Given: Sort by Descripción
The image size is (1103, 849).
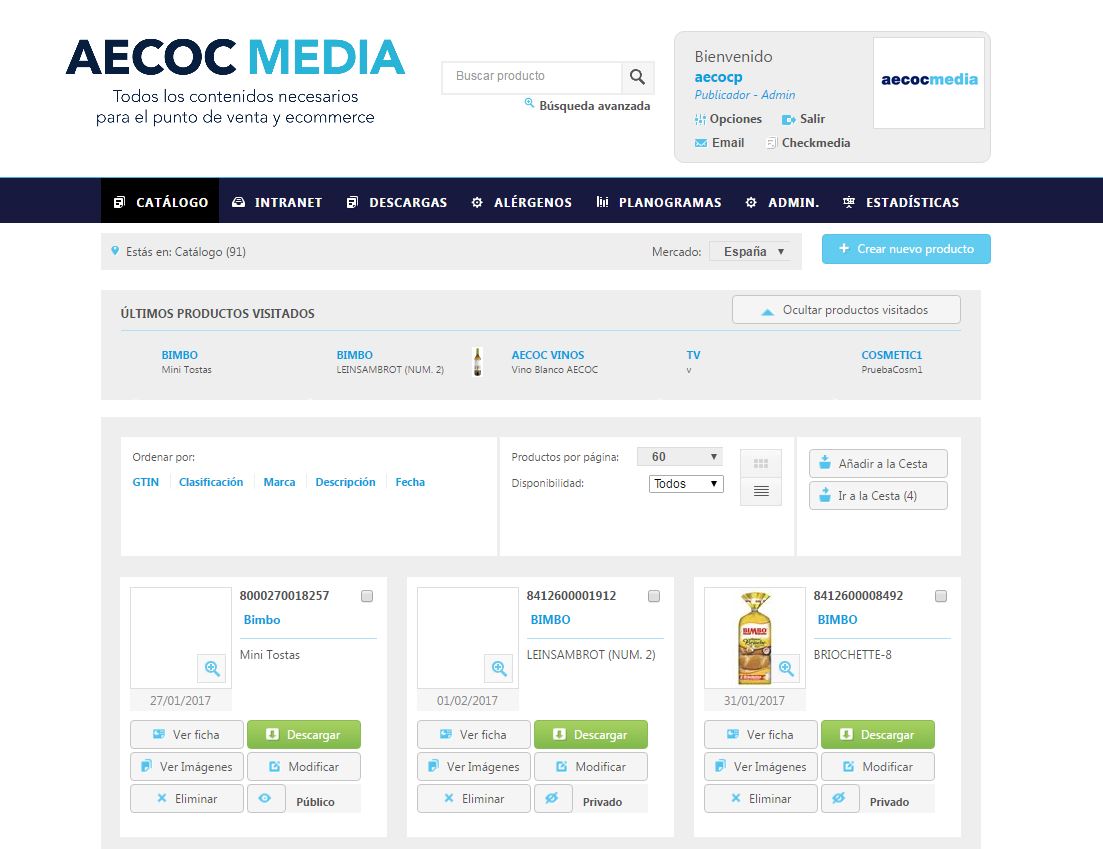Looking at the screenshot, I should click(x=345, y=482).
